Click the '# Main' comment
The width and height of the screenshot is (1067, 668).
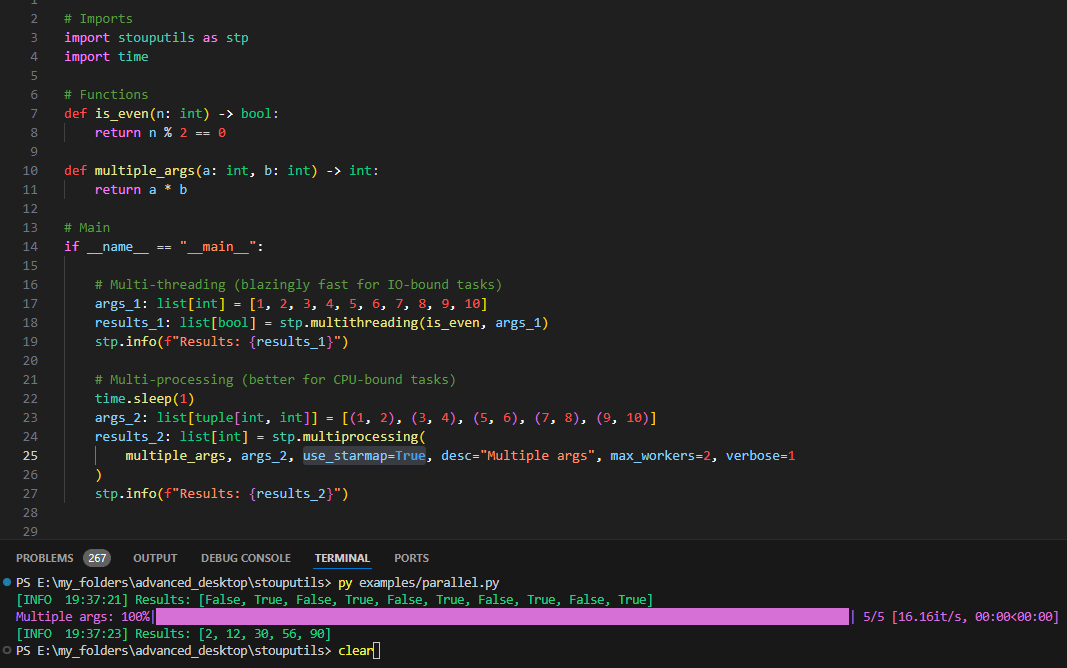click(x=86, y=227)
